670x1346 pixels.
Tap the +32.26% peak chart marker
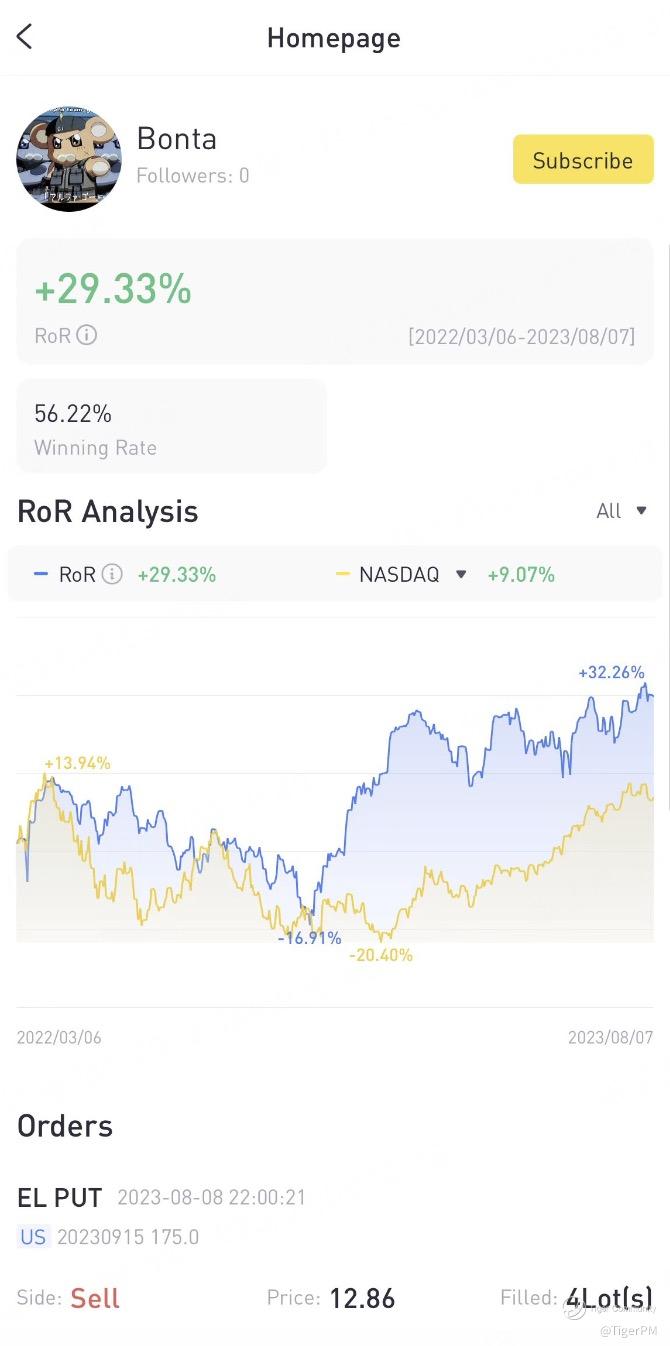611,672
